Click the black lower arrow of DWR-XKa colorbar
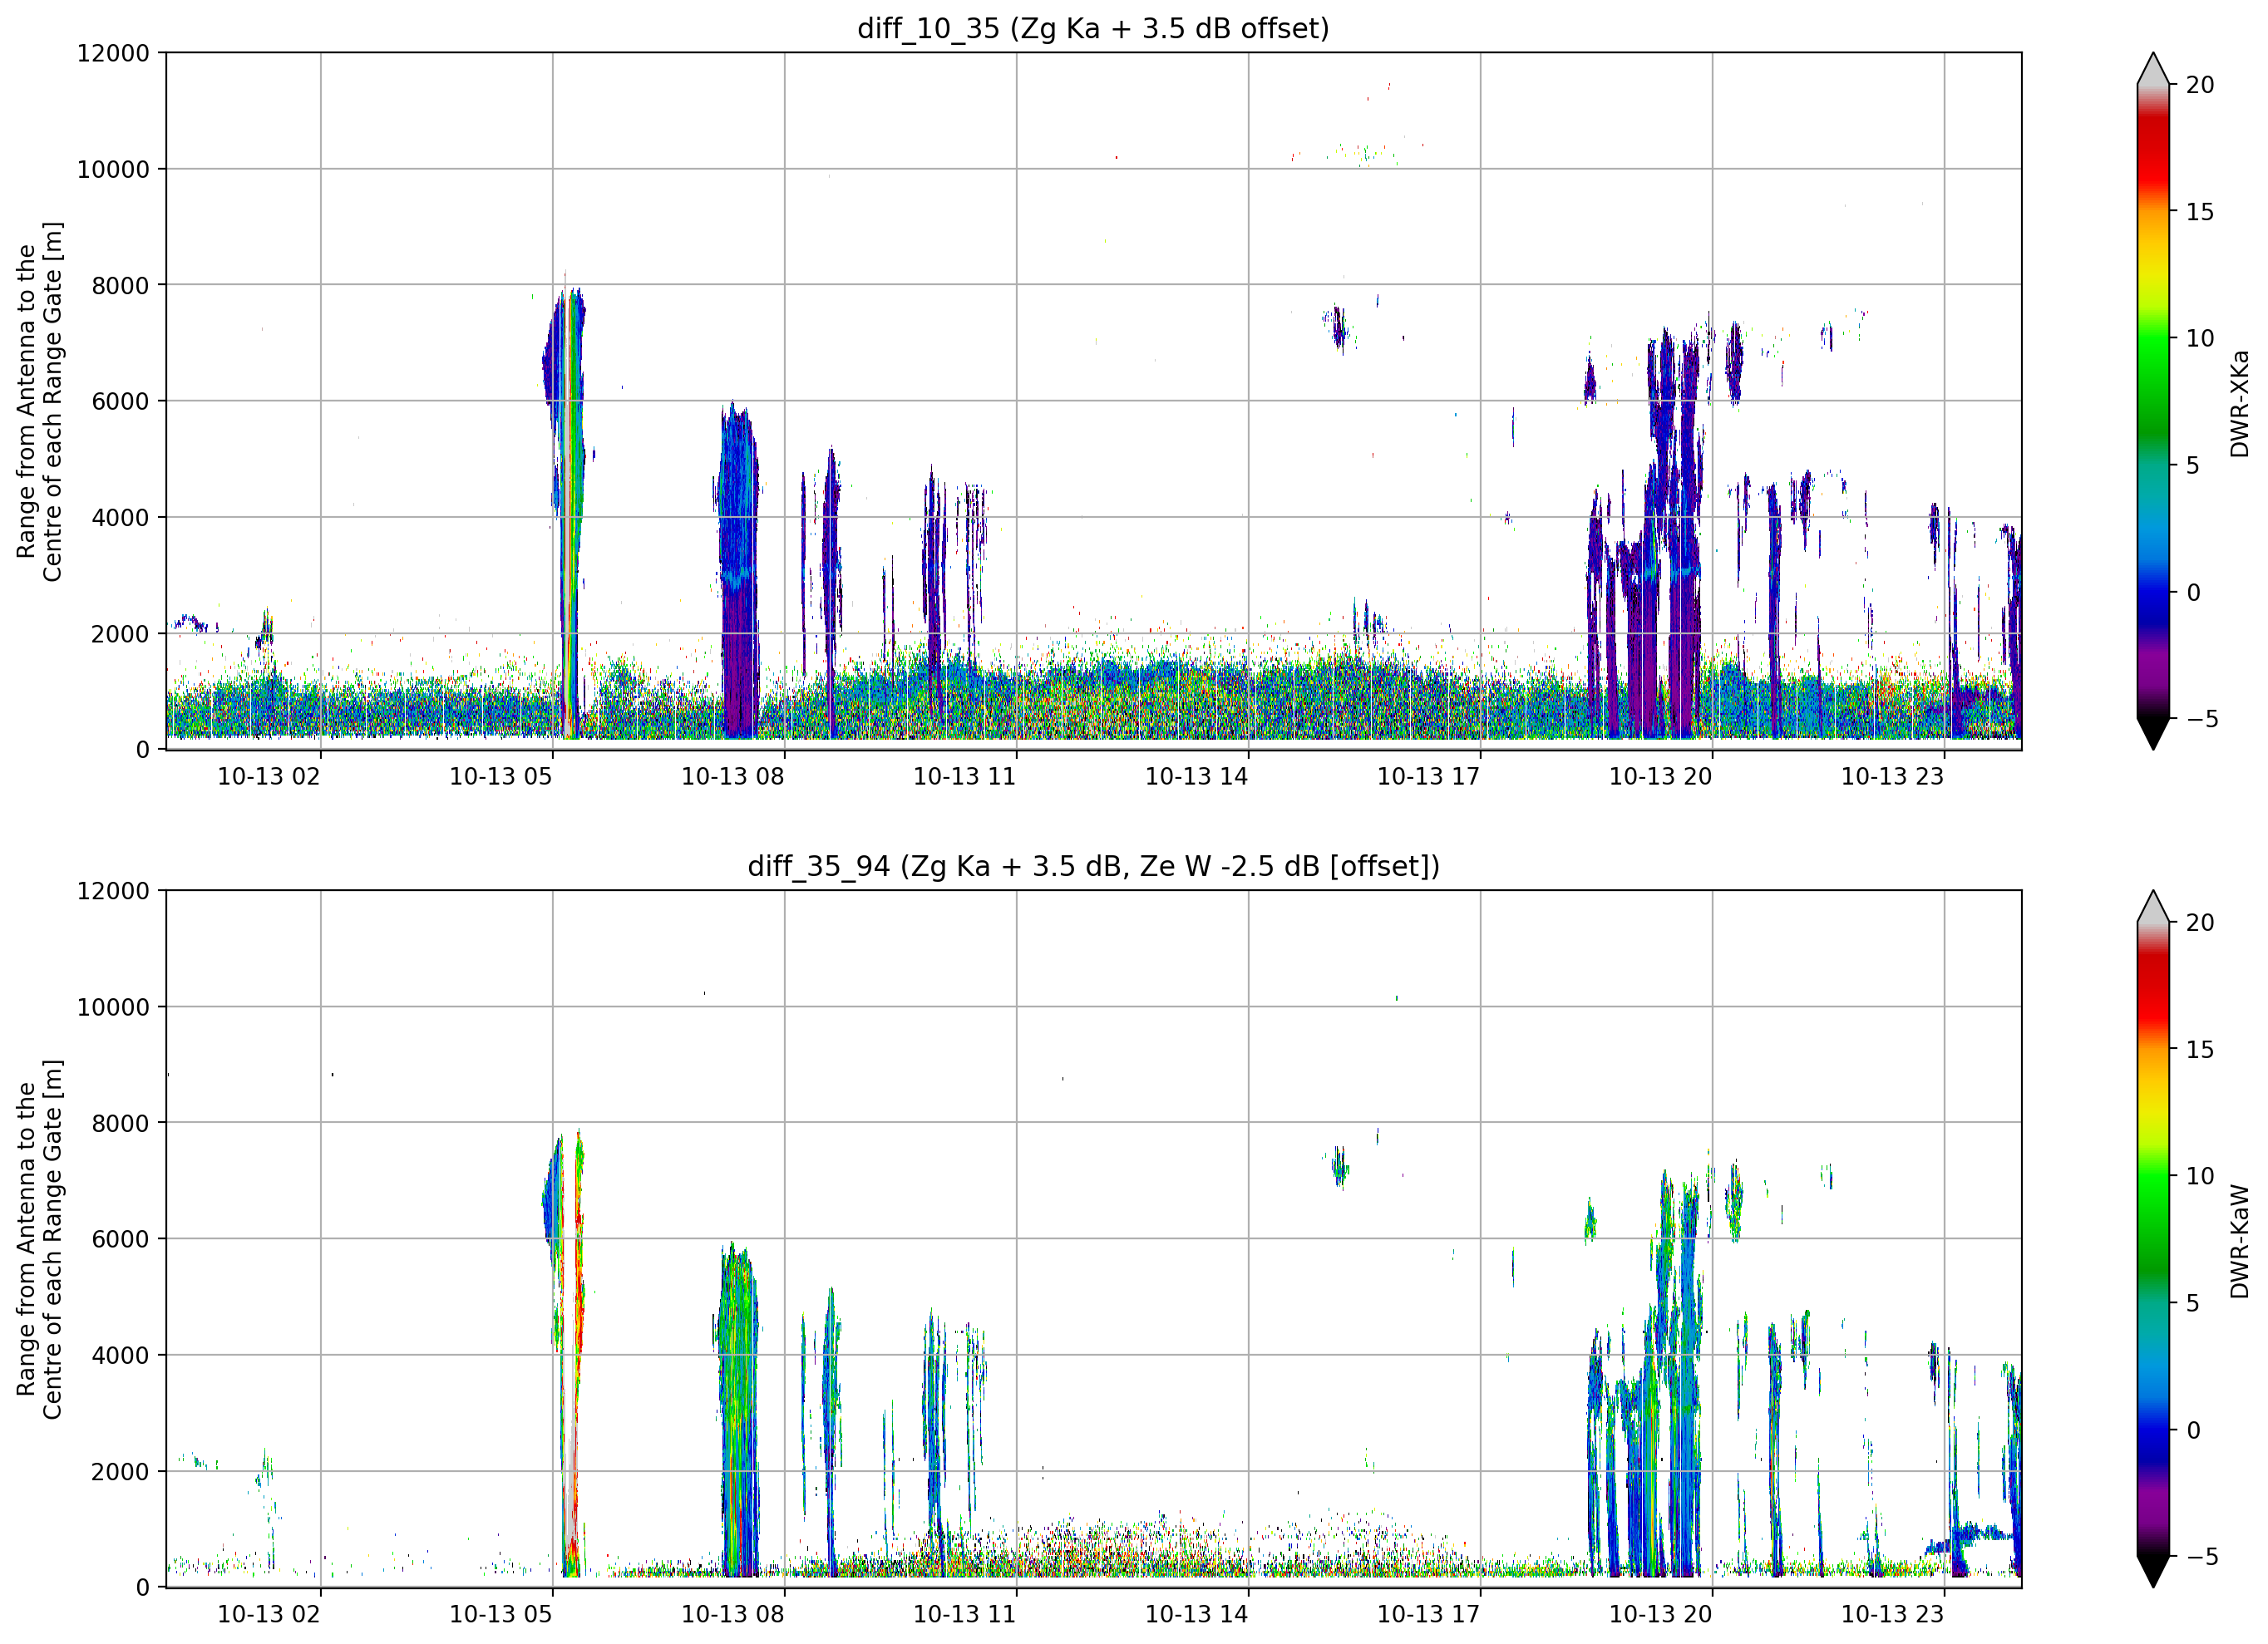Screen dimensions: 2268x1644 tap(2153, 733)
